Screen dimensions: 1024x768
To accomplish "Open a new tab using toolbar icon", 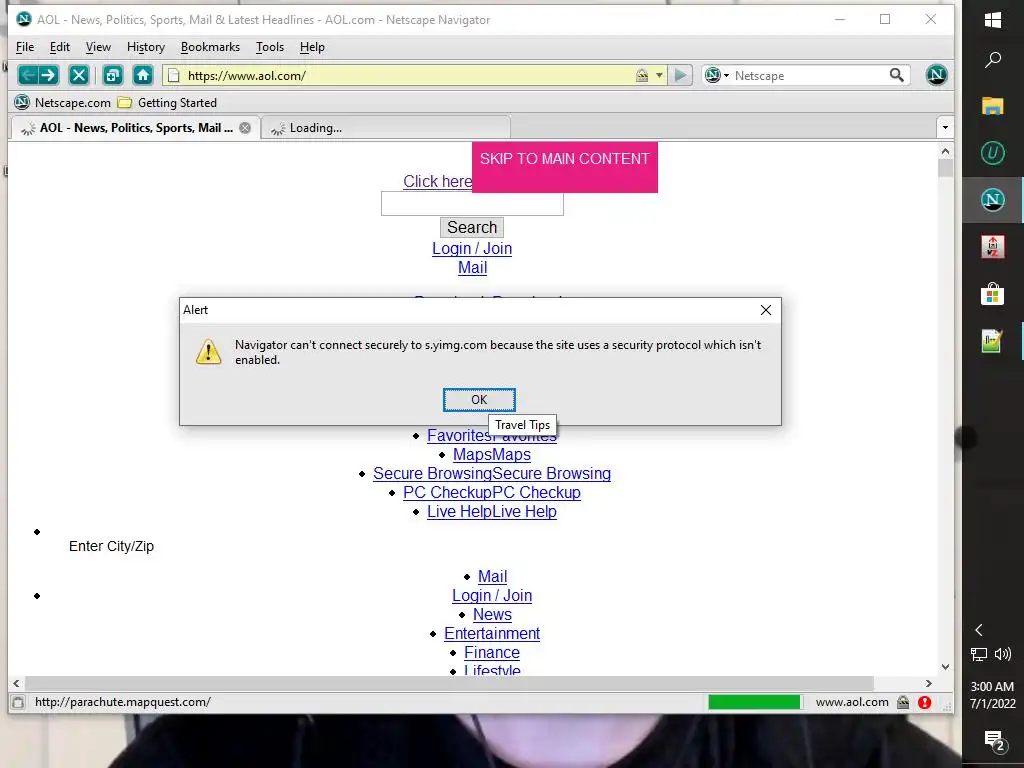I will [113, 75].
